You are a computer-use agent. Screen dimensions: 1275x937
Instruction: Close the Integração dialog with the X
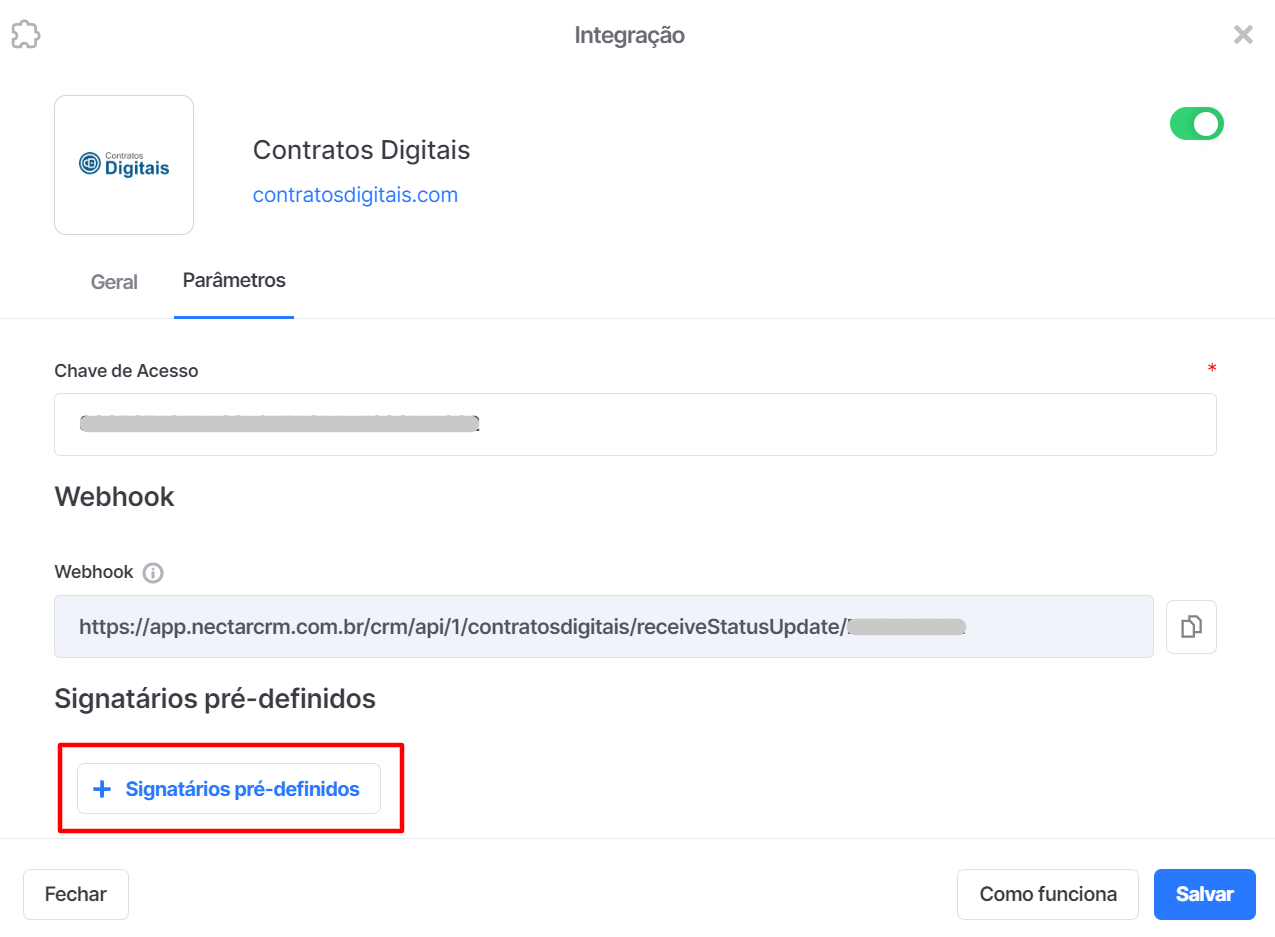[x=1243, y=35]
